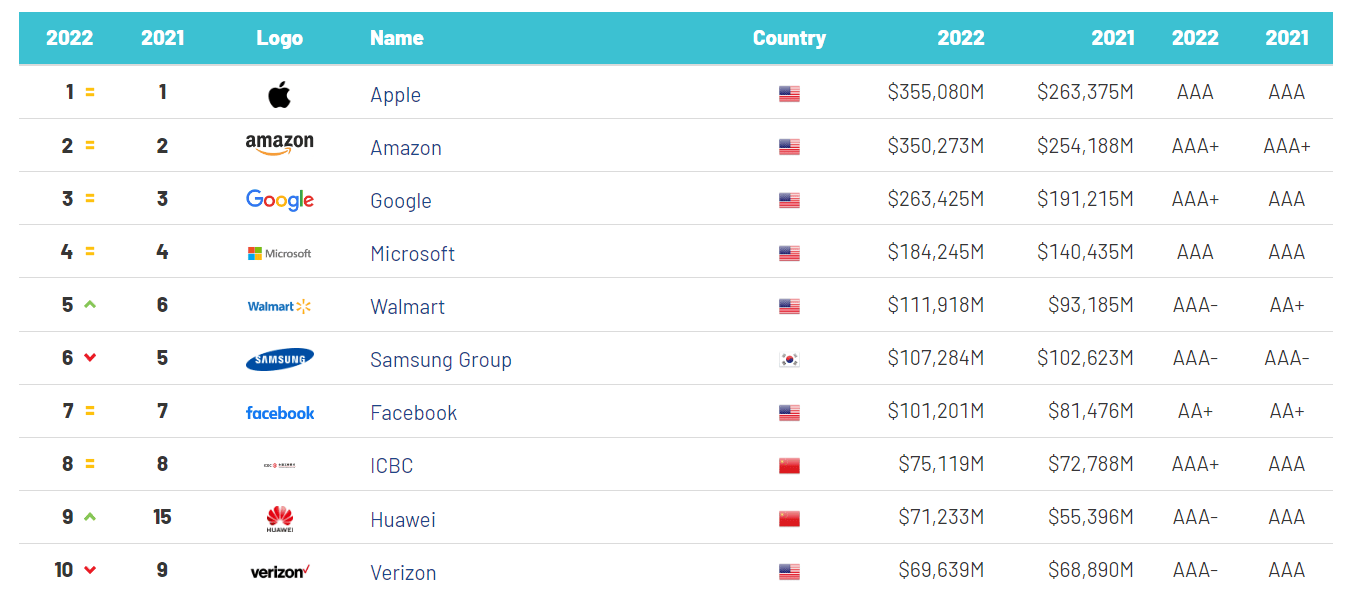
Task: Open the Walmart logo
Action: click(280, 307)
